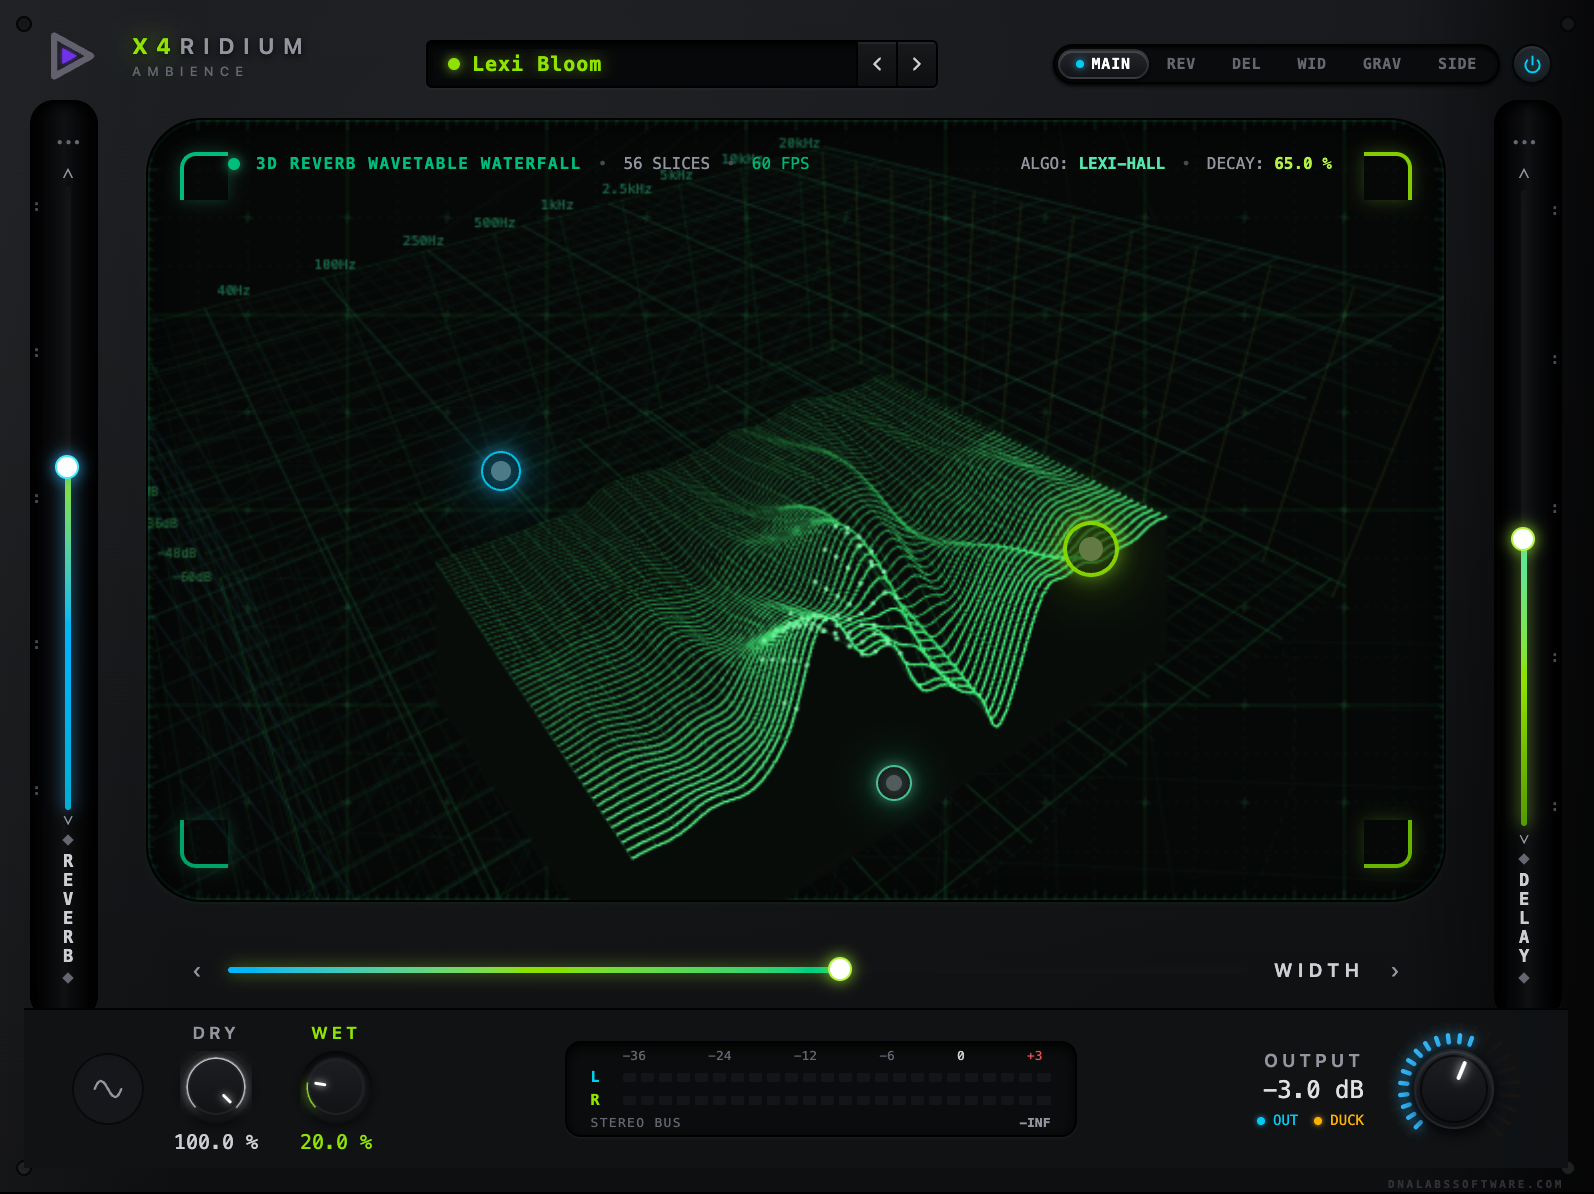
Task: Click the 20.0 % wet value
Action: pyautogui.click(x=336, y=1142)
